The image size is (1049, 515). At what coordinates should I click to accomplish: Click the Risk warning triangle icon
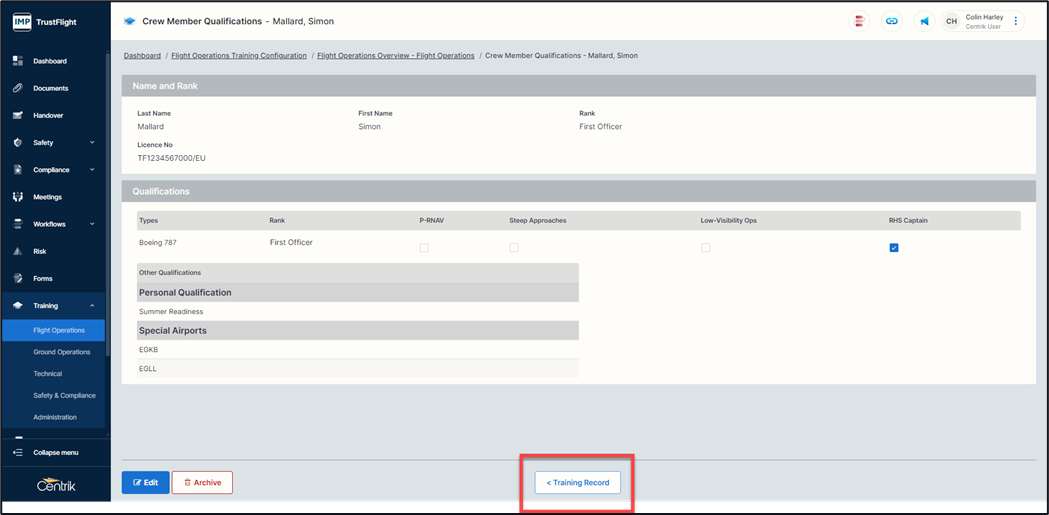click(x=18, y=251)
